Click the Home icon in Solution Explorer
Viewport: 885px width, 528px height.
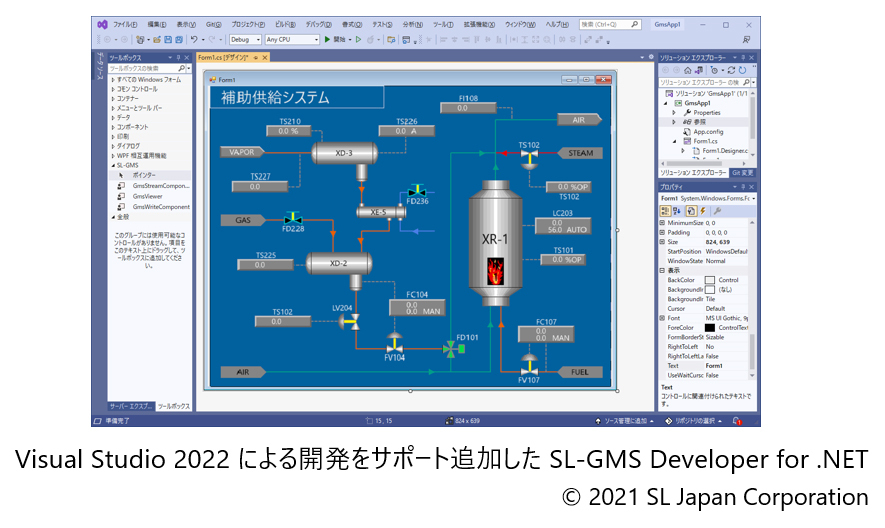click(687, 70)
